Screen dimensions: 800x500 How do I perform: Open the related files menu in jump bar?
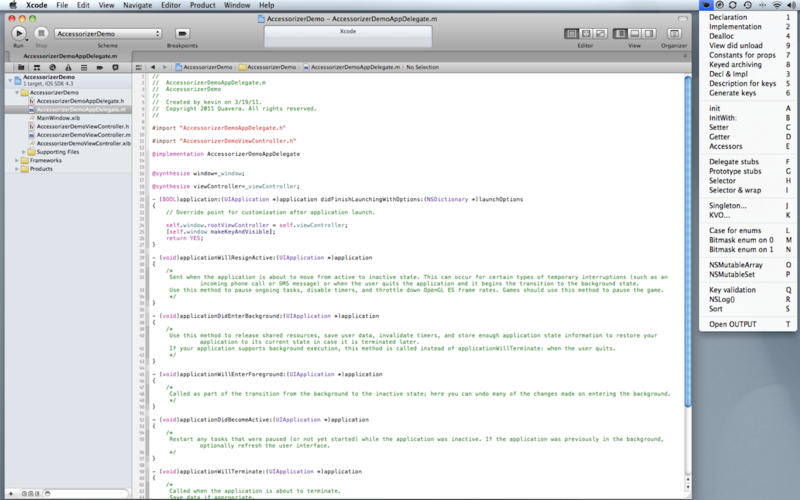click(139, 67)
